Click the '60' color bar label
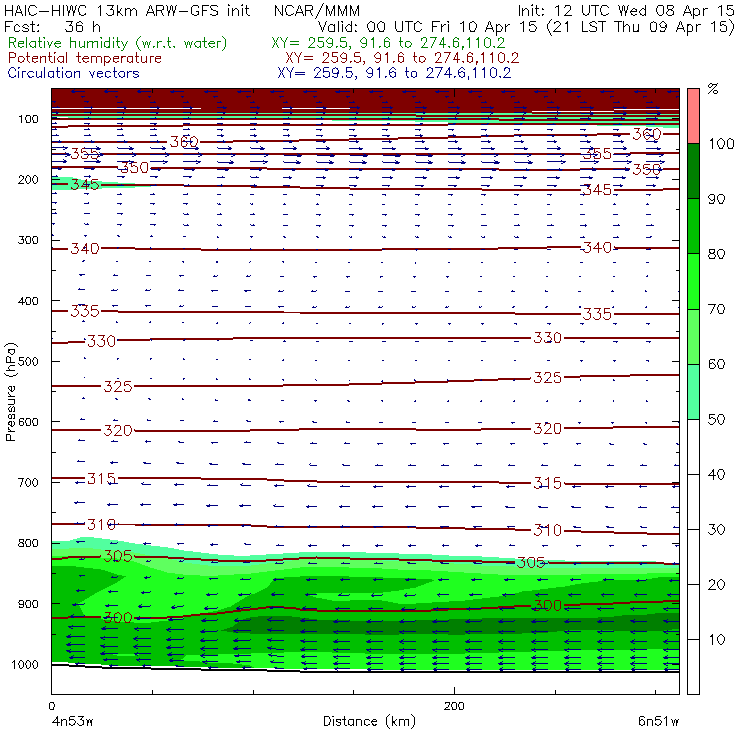 click(717, 364)
